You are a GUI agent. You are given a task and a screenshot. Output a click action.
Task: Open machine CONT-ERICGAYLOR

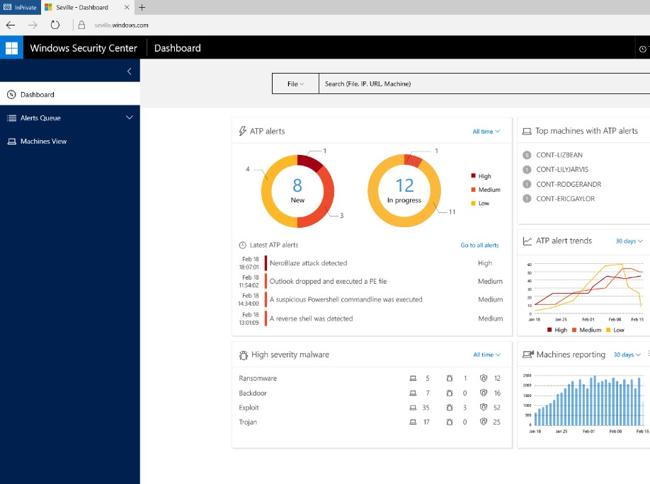(x=565, y=199)
